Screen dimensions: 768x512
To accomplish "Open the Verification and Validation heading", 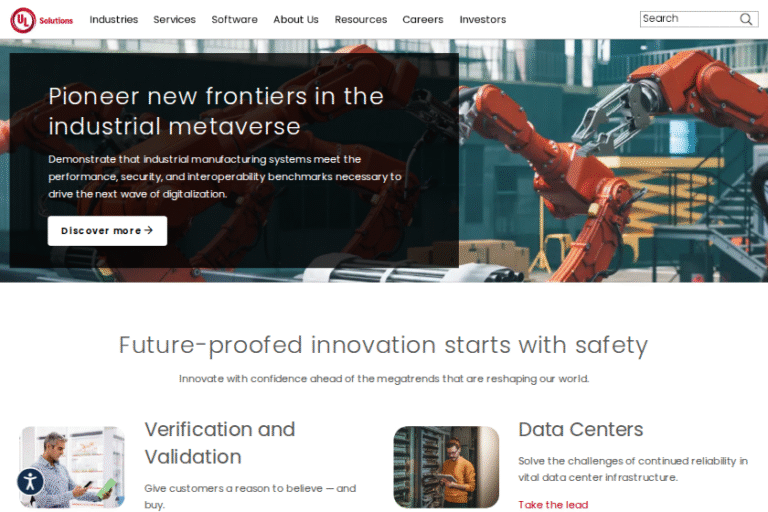I will point(220,443).
